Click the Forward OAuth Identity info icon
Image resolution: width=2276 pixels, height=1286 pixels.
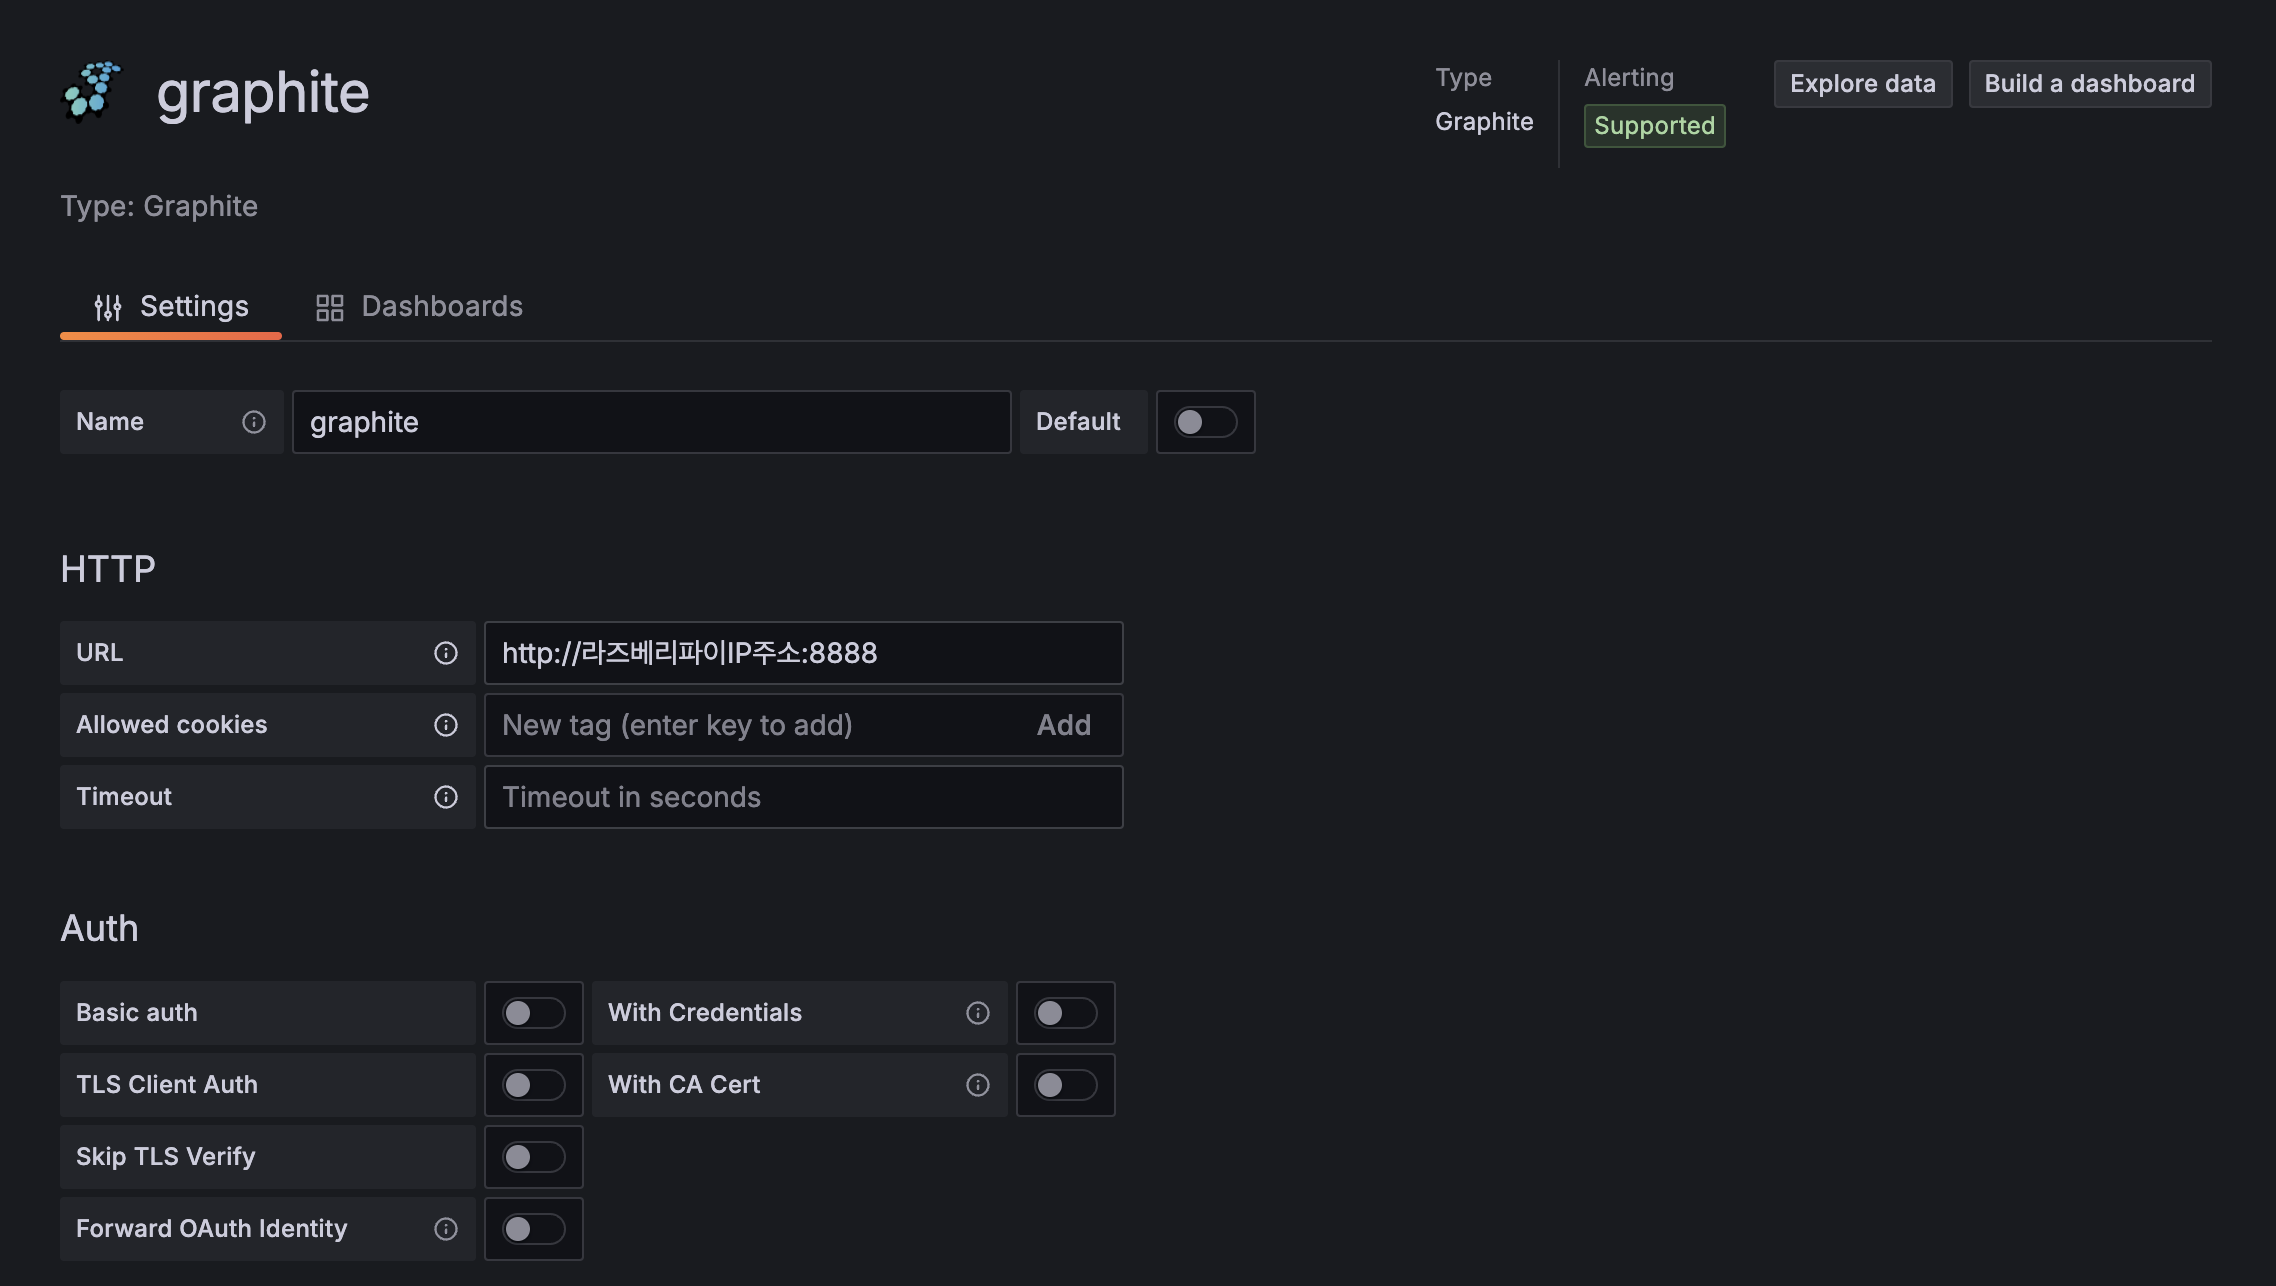446,1229
